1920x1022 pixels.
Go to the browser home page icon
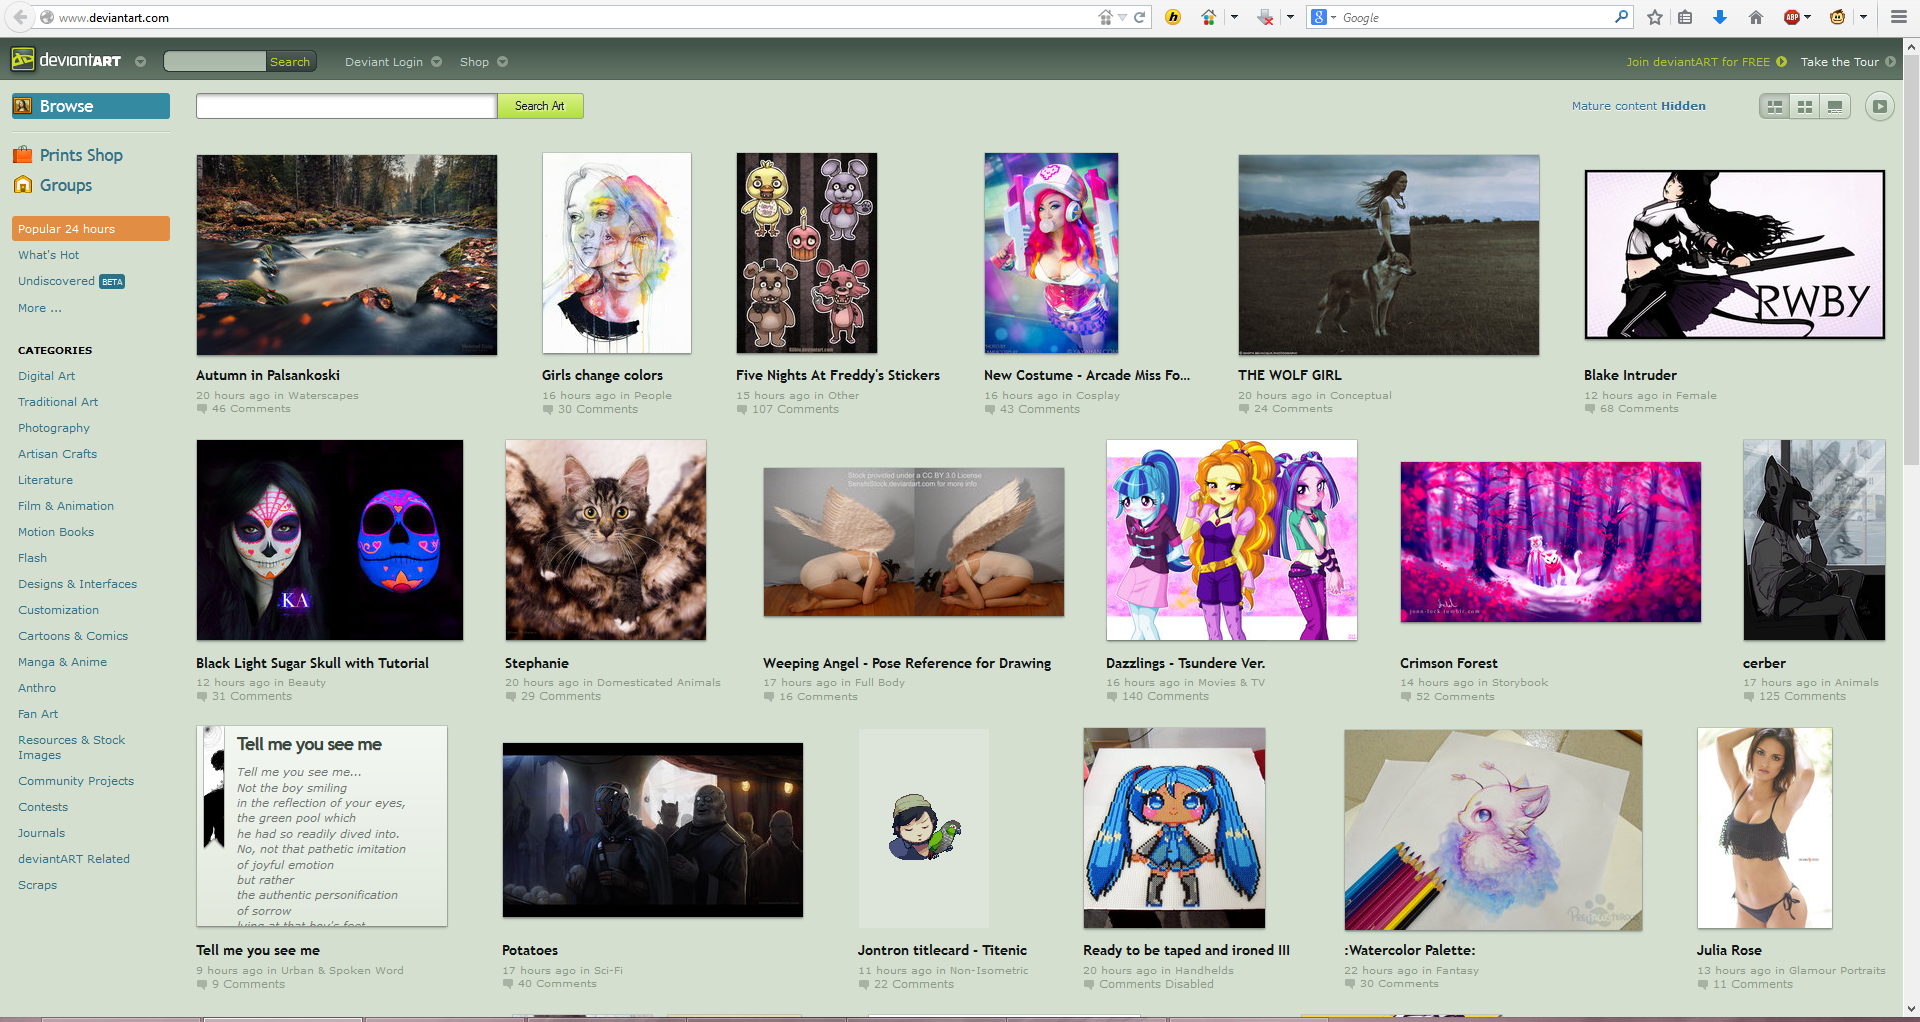1755,17
